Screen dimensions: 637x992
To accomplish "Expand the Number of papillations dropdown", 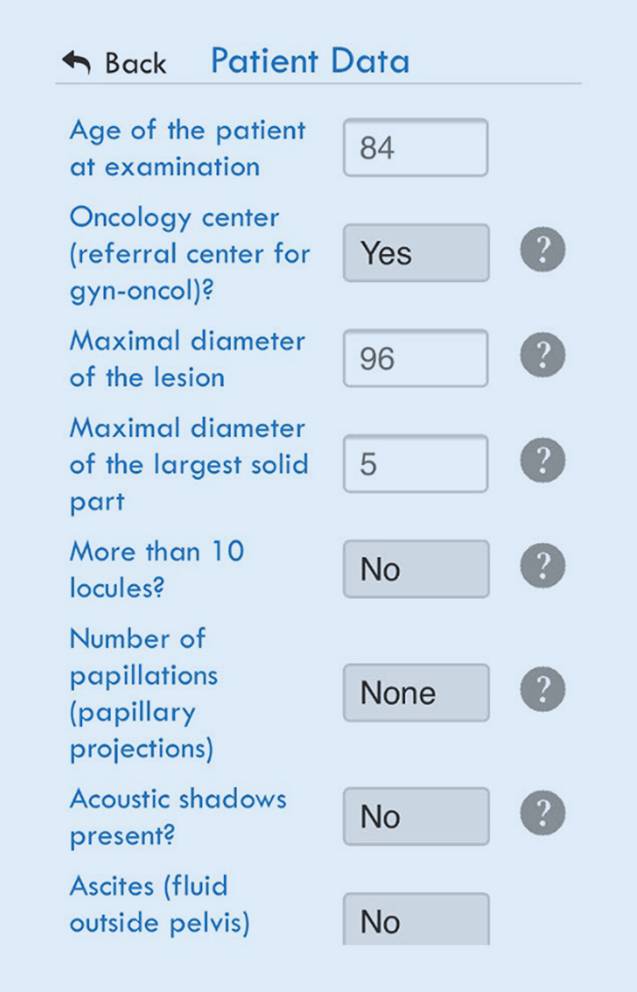I will (416, 692).
